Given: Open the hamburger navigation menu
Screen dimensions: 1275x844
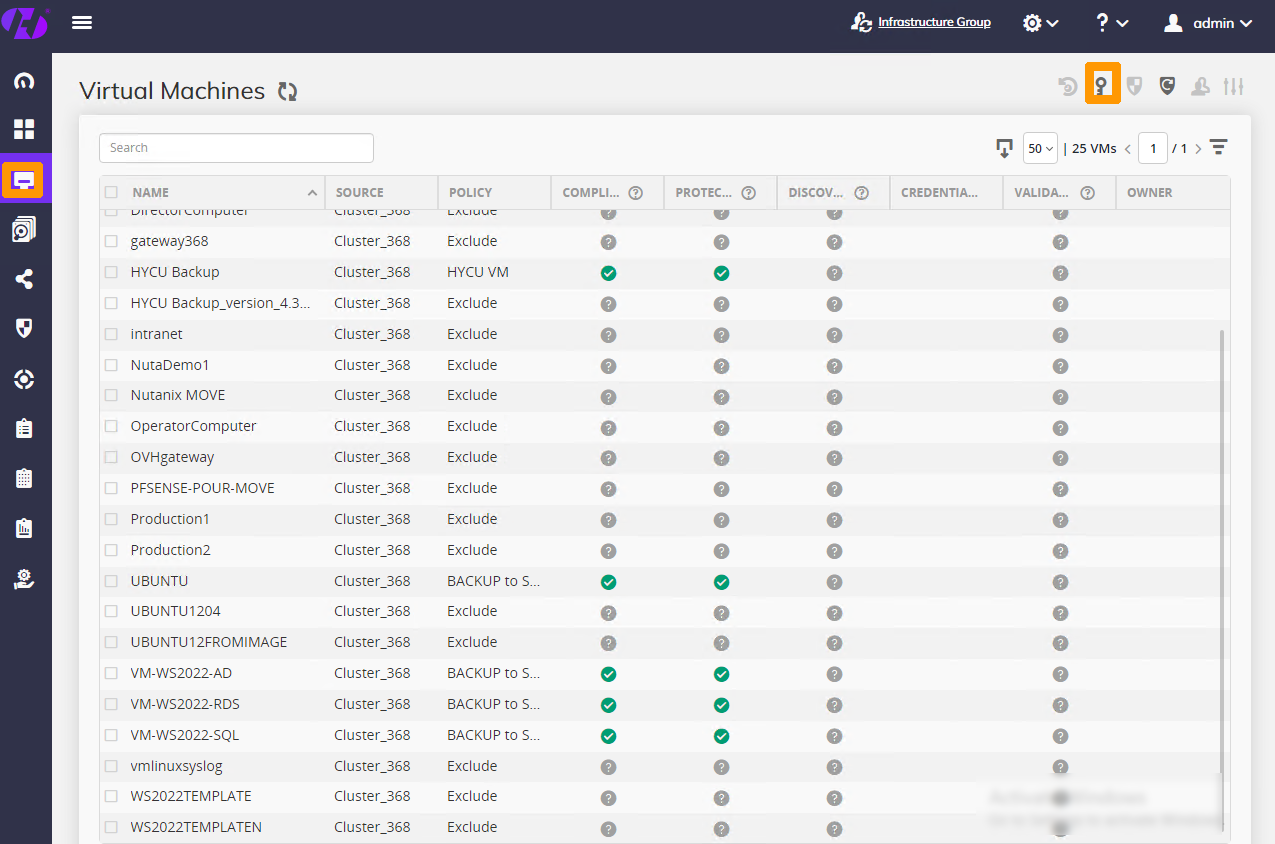Looking at the screenshot, I should pos(82,22).
